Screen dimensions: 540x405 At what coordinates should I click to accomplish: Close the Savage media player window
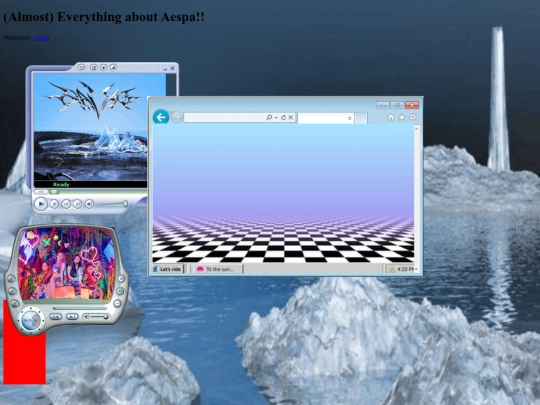pyautogui.click(x=173, y=68)
